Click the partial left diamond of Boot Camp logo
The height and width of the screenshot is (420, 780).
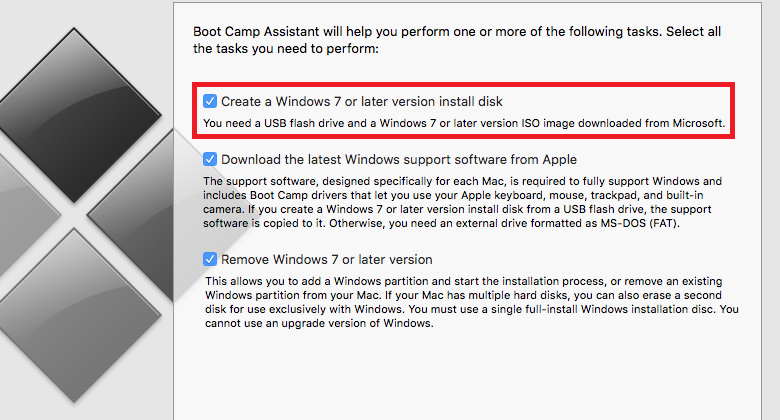(25, 215)
